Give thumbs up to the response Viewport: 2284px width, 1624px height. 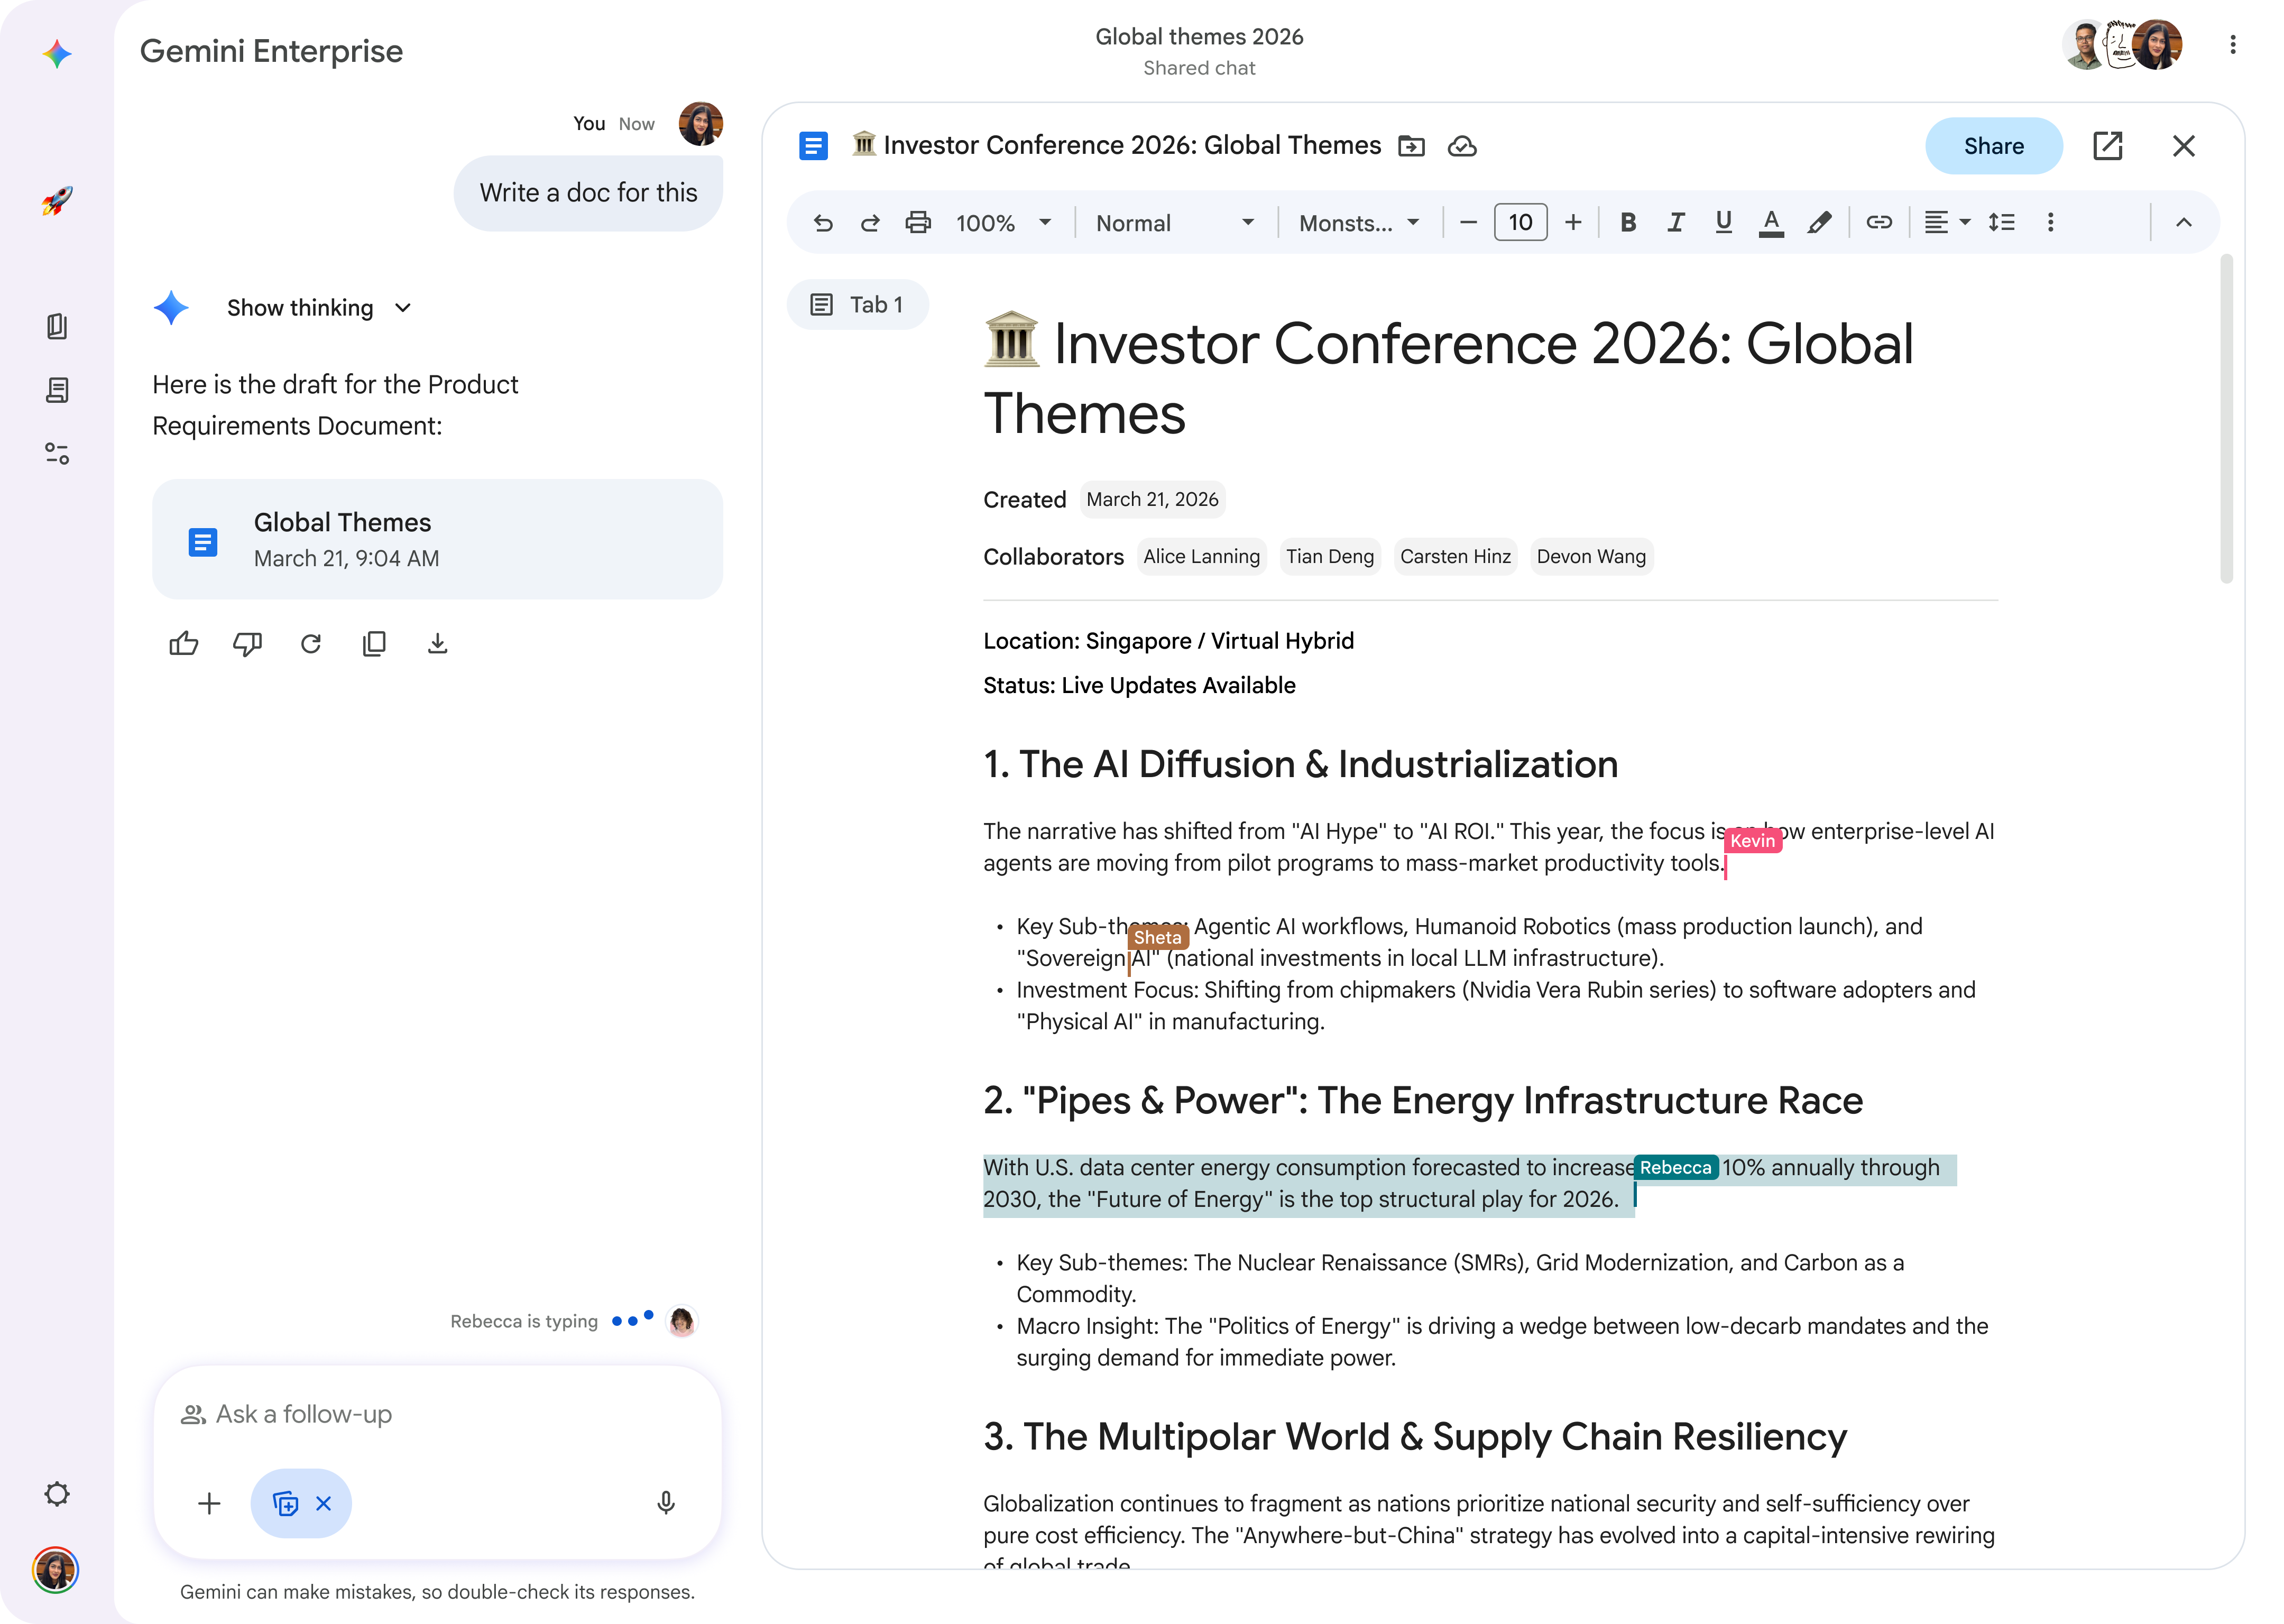click(x=184, y=643)
